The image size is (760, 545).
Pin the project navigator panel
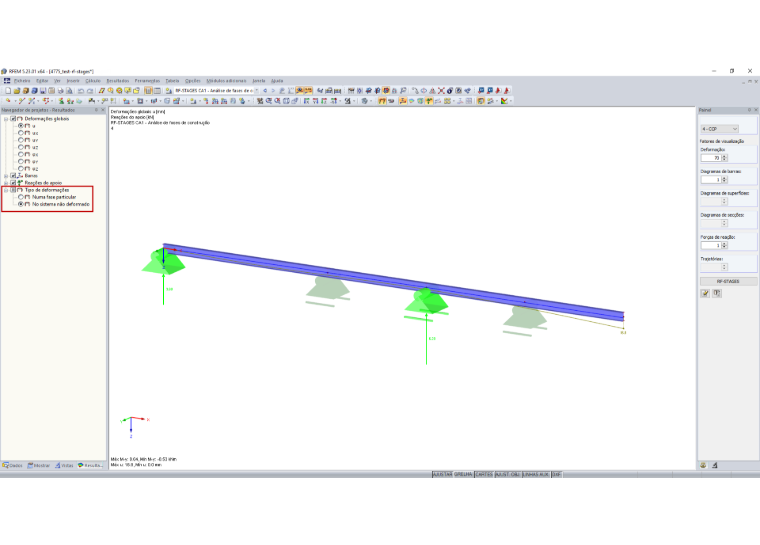[96, 110]
